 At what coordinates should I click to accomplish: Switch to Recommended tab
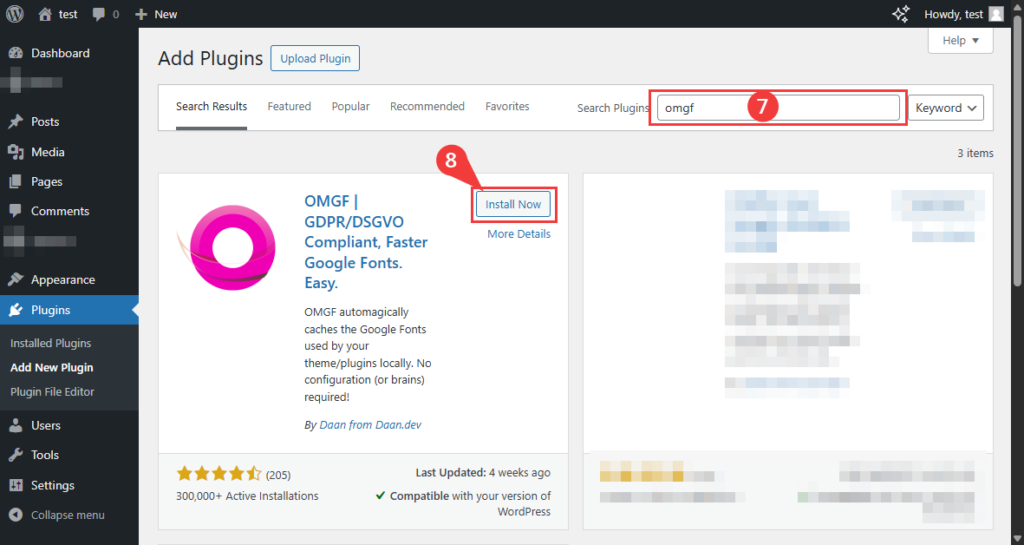coord(427,106)
